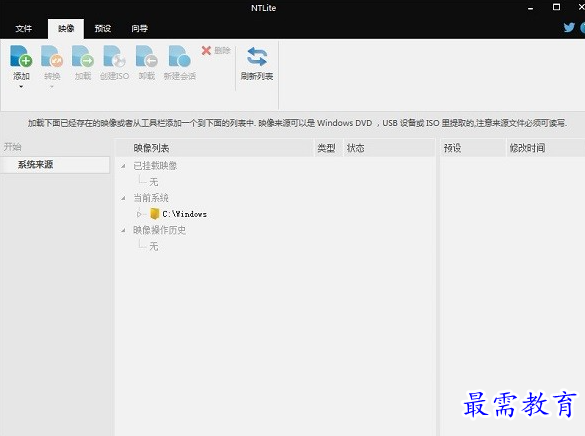Click the 无 under 映像操作历史
Screen dimensions: 585x436
153,247
